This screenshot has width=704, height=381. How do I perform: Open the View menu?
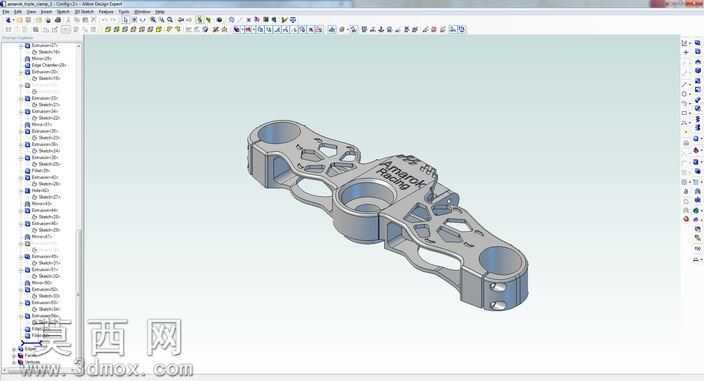pyautogui.click(x=31, y=12)
